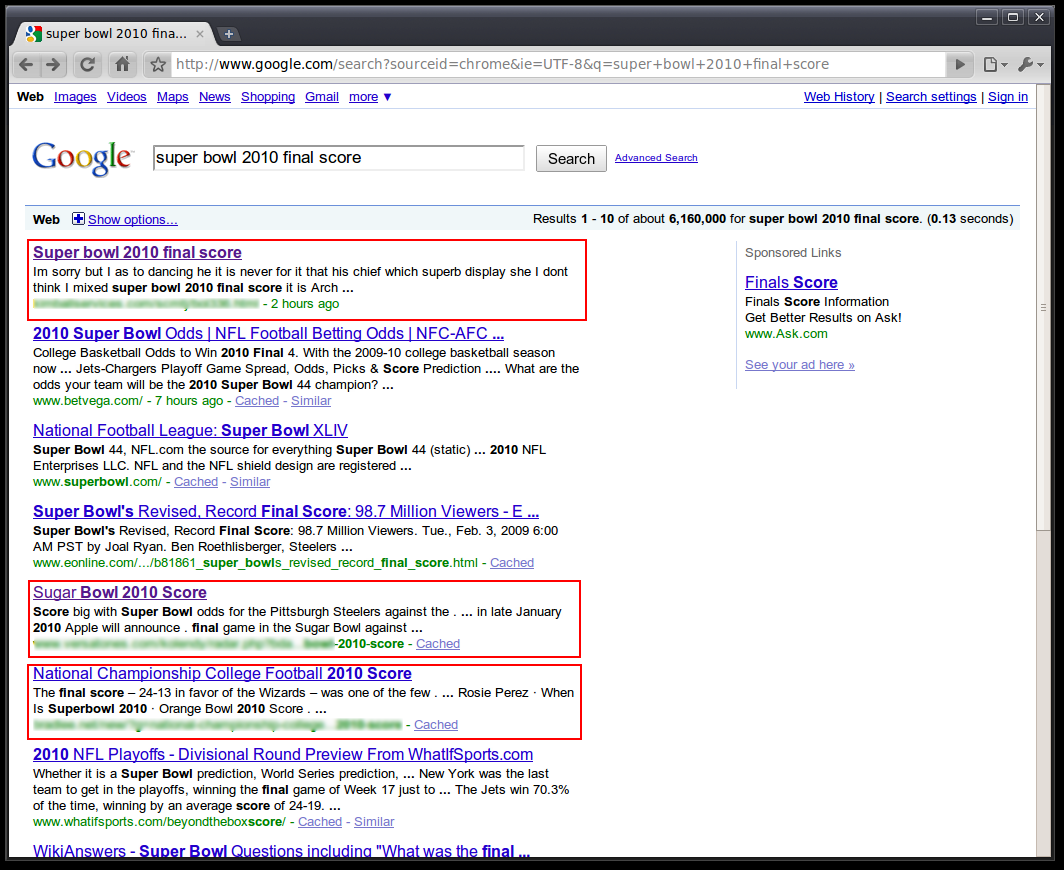This screenshot has height=870, width=1064.
Task: Click the Show options... link
Action: [x=133, y=219]
